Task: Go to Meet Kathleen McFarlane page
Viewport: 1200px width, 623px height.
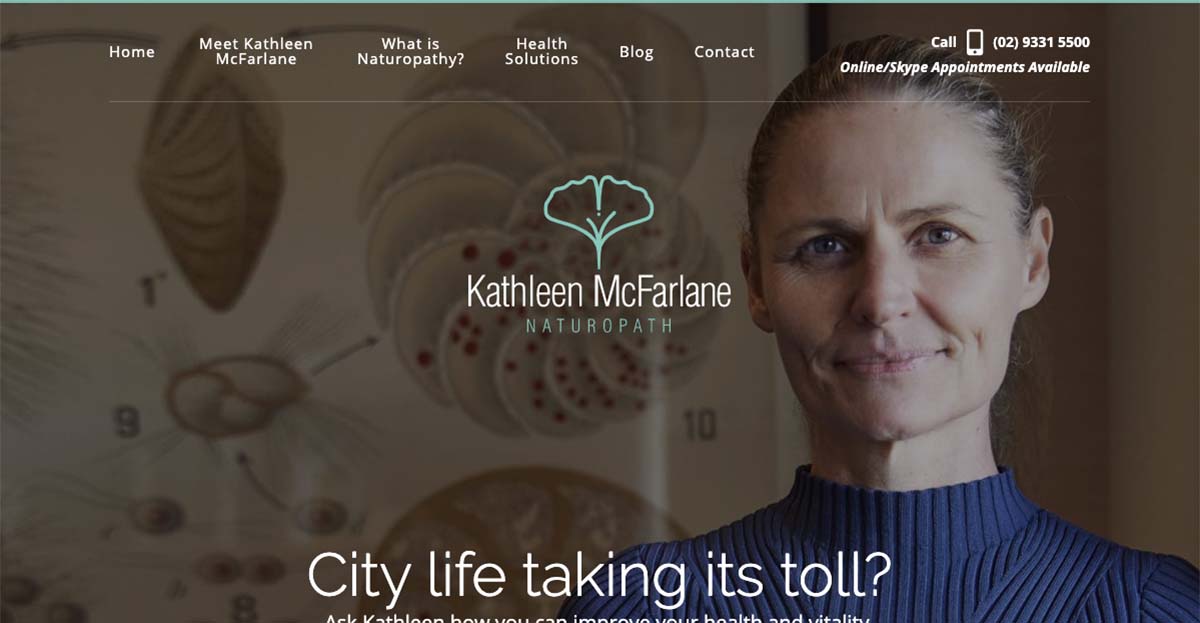Action: coord(256,52)
